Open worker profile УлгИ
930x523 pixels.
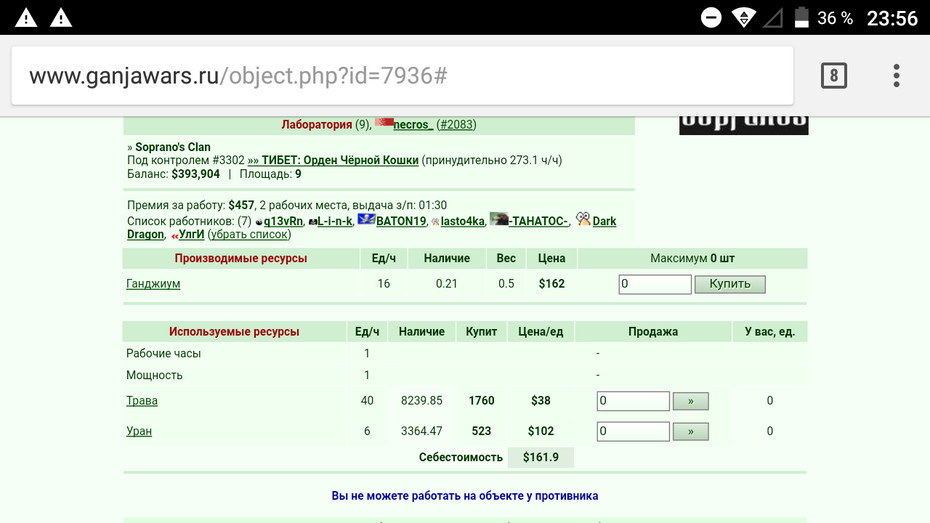coord(192,234)
